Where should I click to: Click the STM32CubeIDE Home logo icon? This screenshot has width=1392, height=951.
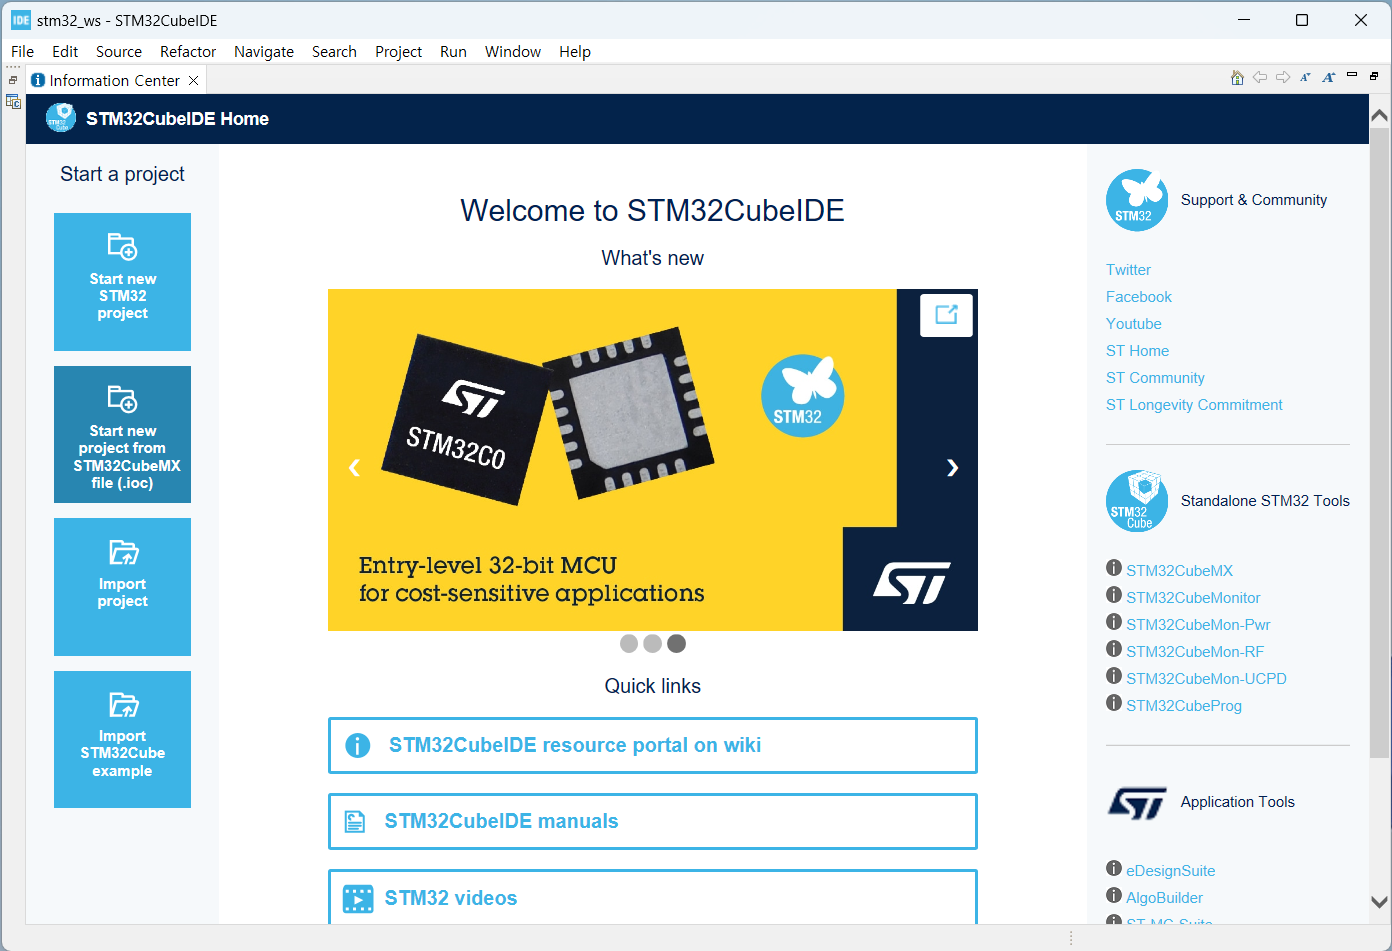coord(61,118)
